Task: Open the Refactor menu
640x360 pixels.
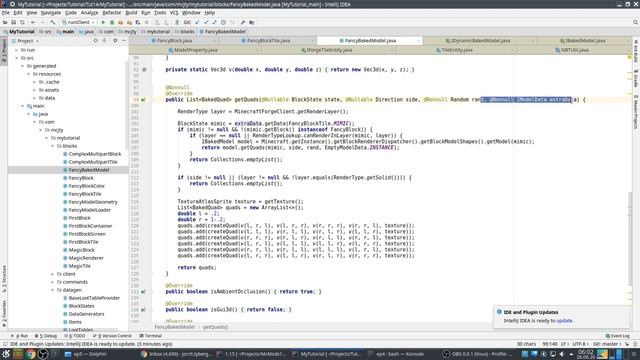Action: (111, 13)
